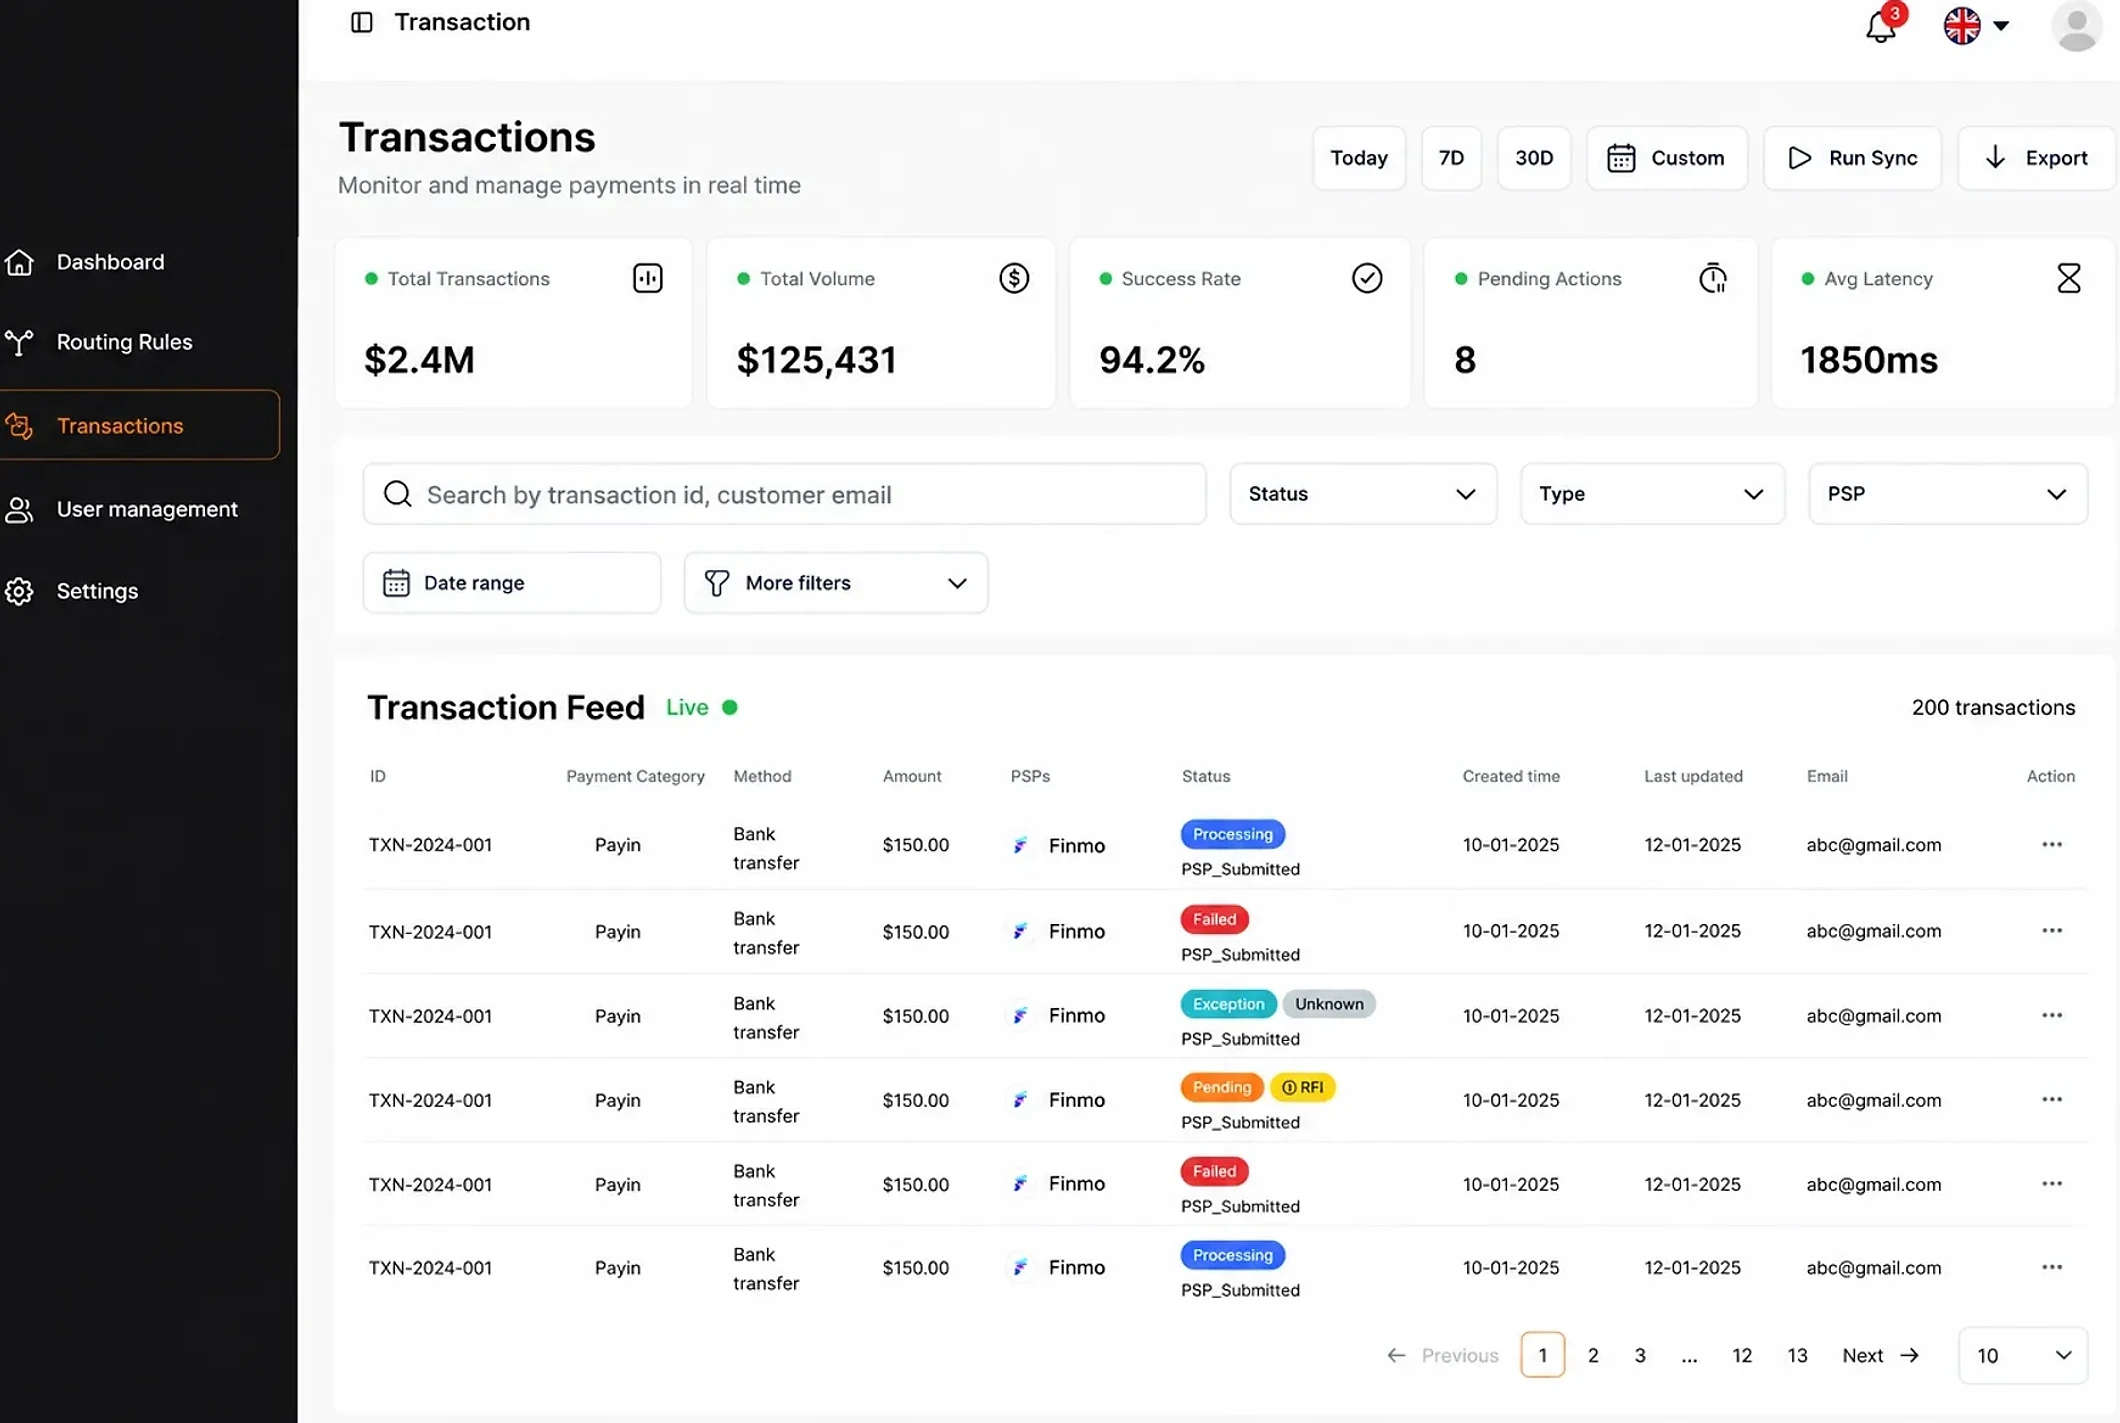Open the action menu dots for the first Processing row
This screenshot has width=2120, height=1423.
(x=2052, y=845)
